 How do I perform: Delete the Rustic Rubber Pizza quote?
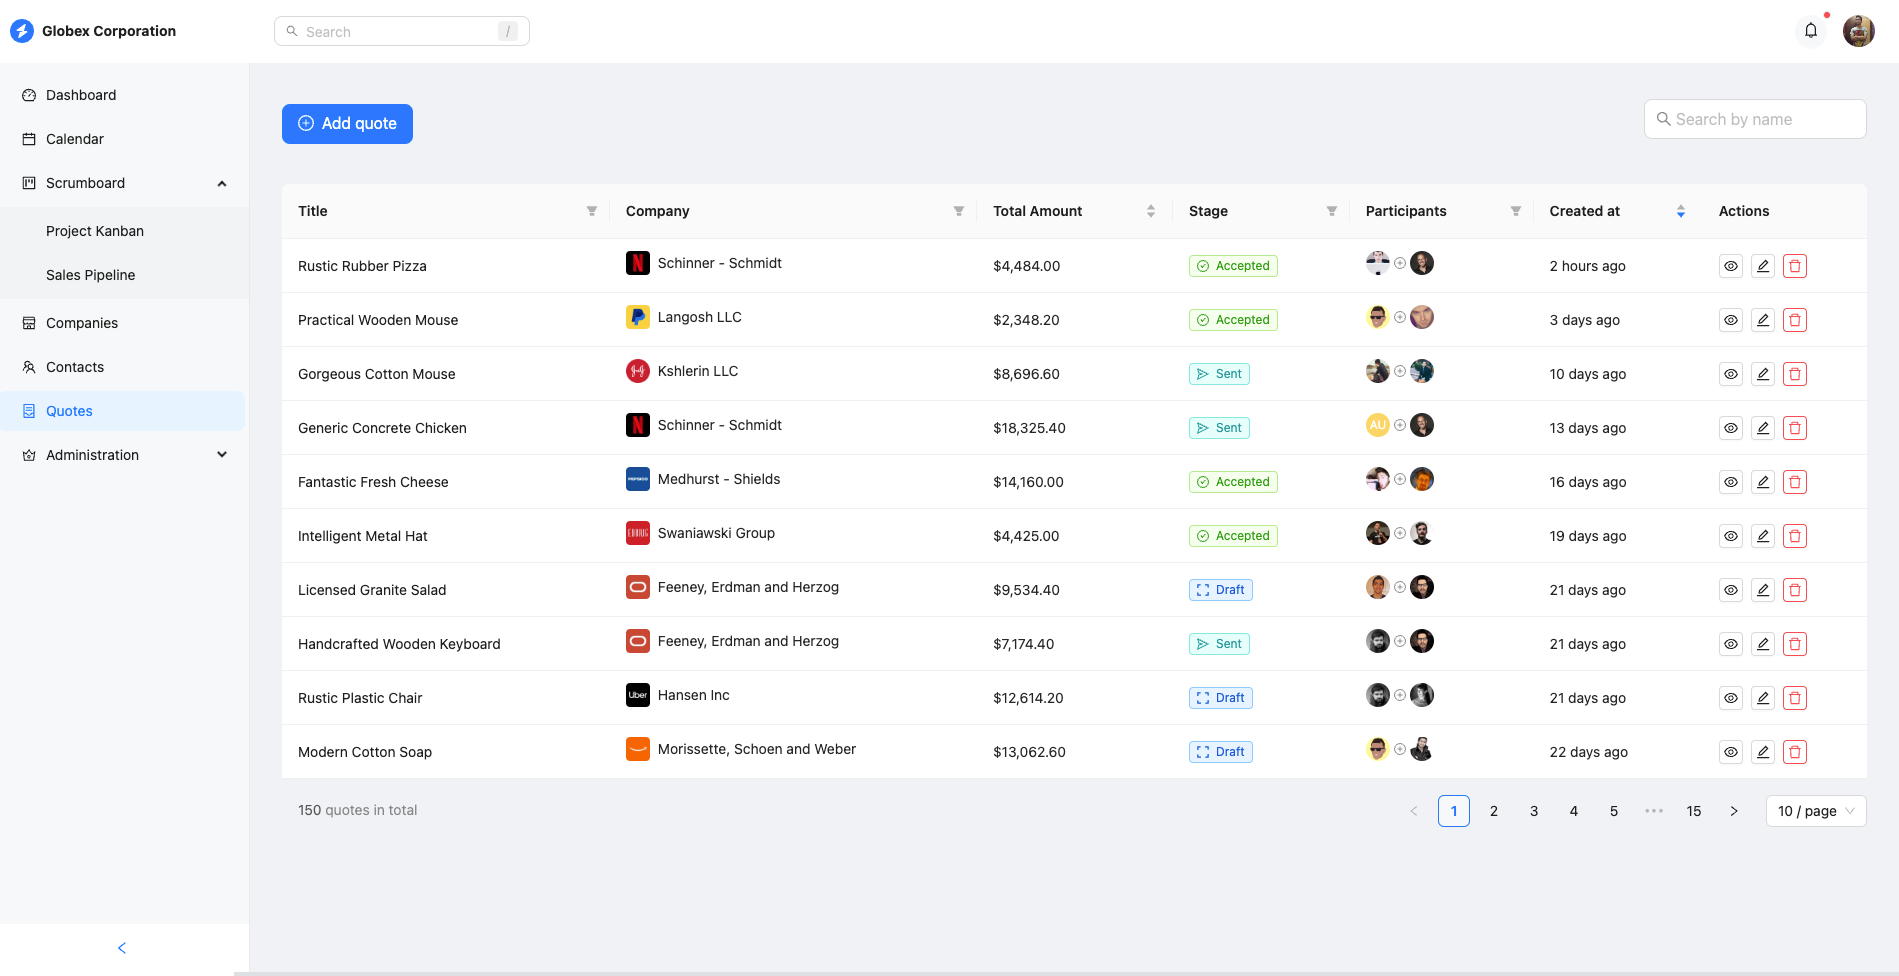point(1795,266)
